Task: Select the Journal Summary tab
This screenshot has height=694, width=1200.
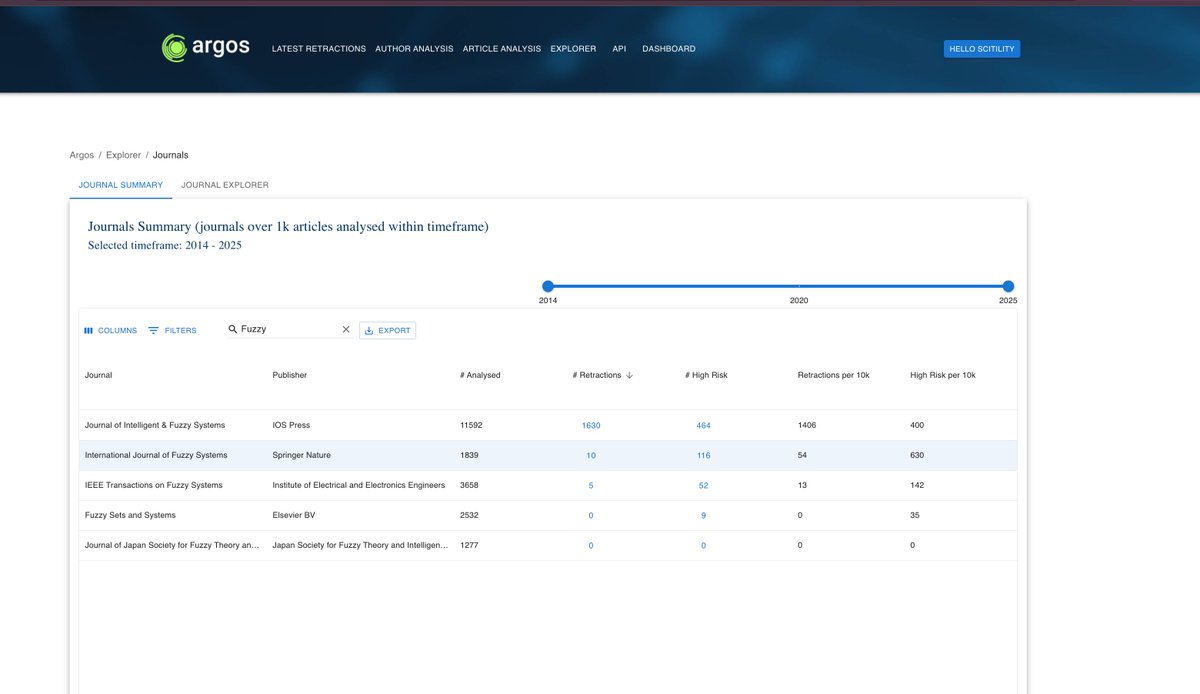Action: tap(121, 185)
